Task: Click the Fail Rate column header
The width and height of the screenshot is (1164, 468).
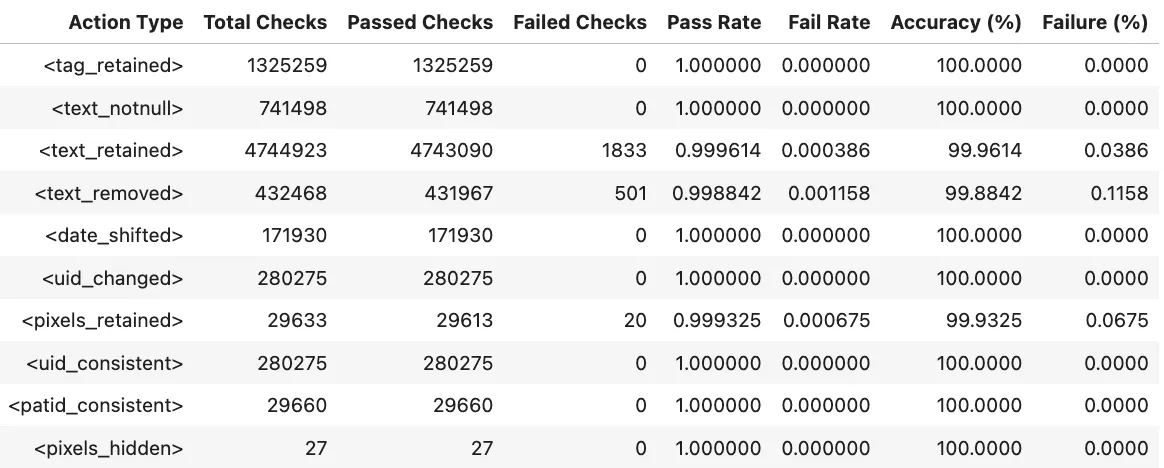Action: point(829,22)
